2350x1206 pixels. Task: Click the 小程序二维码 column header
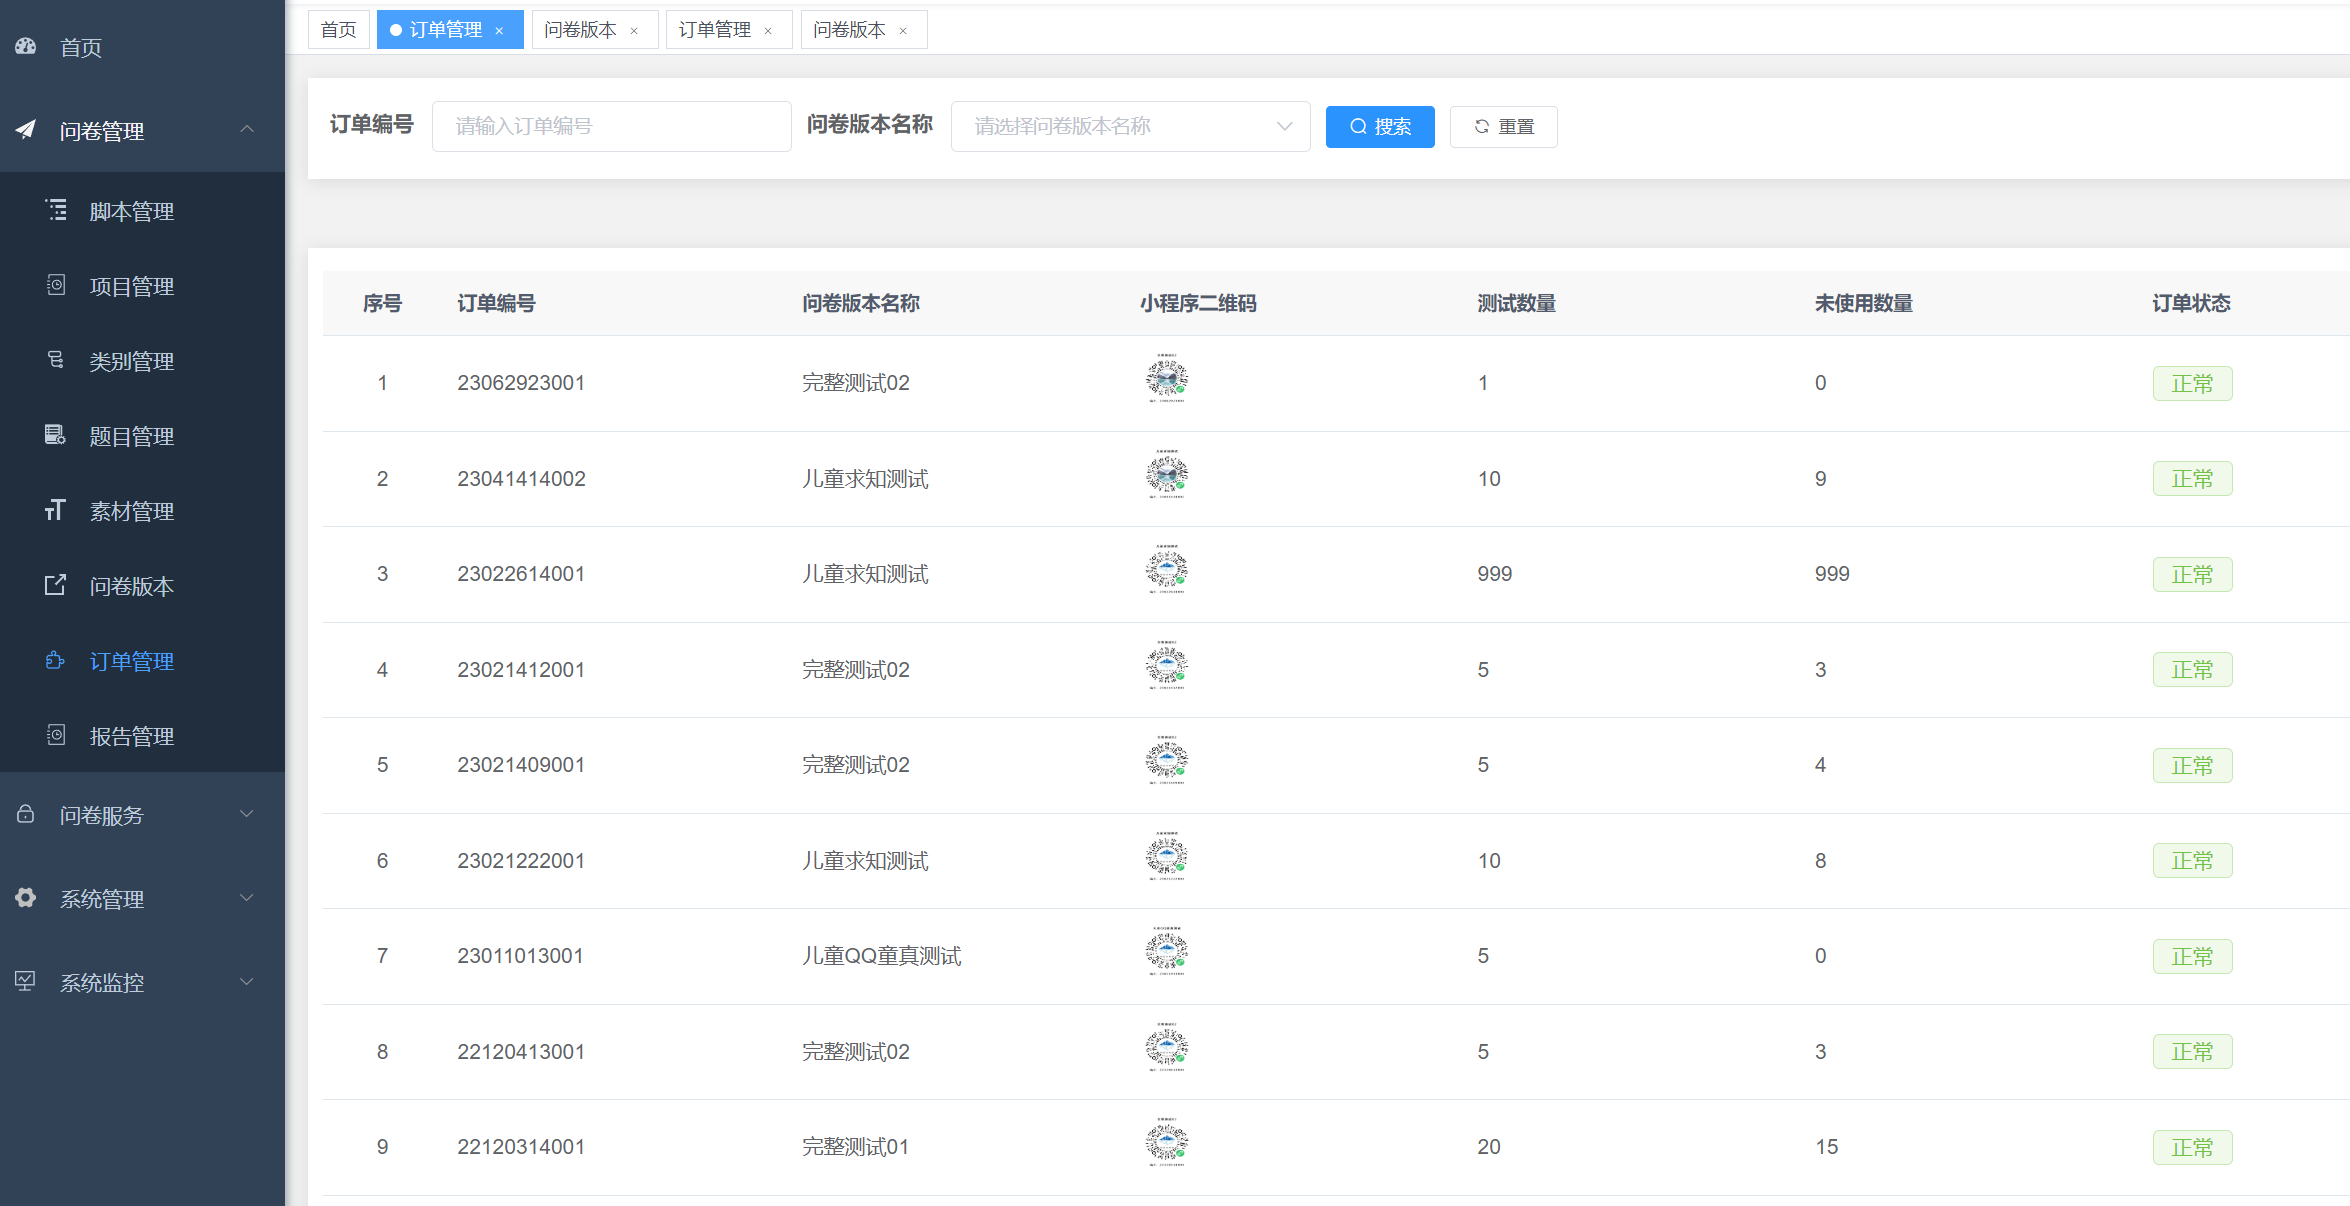(1198, 303)
